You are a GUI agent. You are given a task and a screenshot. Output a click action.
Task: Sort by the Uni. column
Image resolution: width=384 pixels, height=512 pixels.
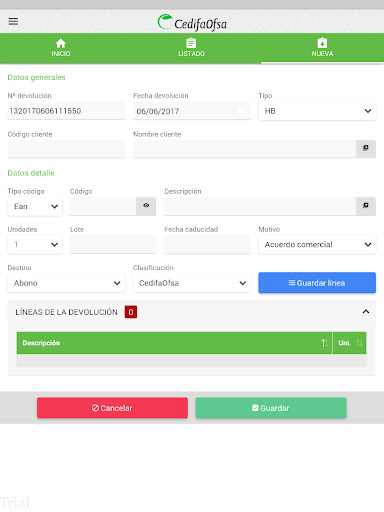pyautogui.click(x=349, y=343)
